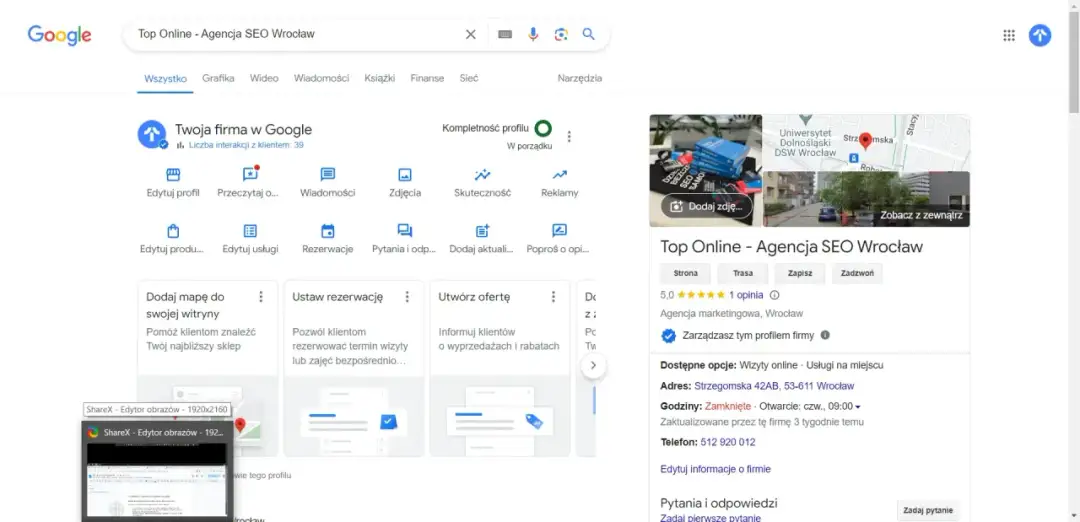1080x522 pixels.
Task: Open the Edytuj produkty icon
Action: (173, 231)
